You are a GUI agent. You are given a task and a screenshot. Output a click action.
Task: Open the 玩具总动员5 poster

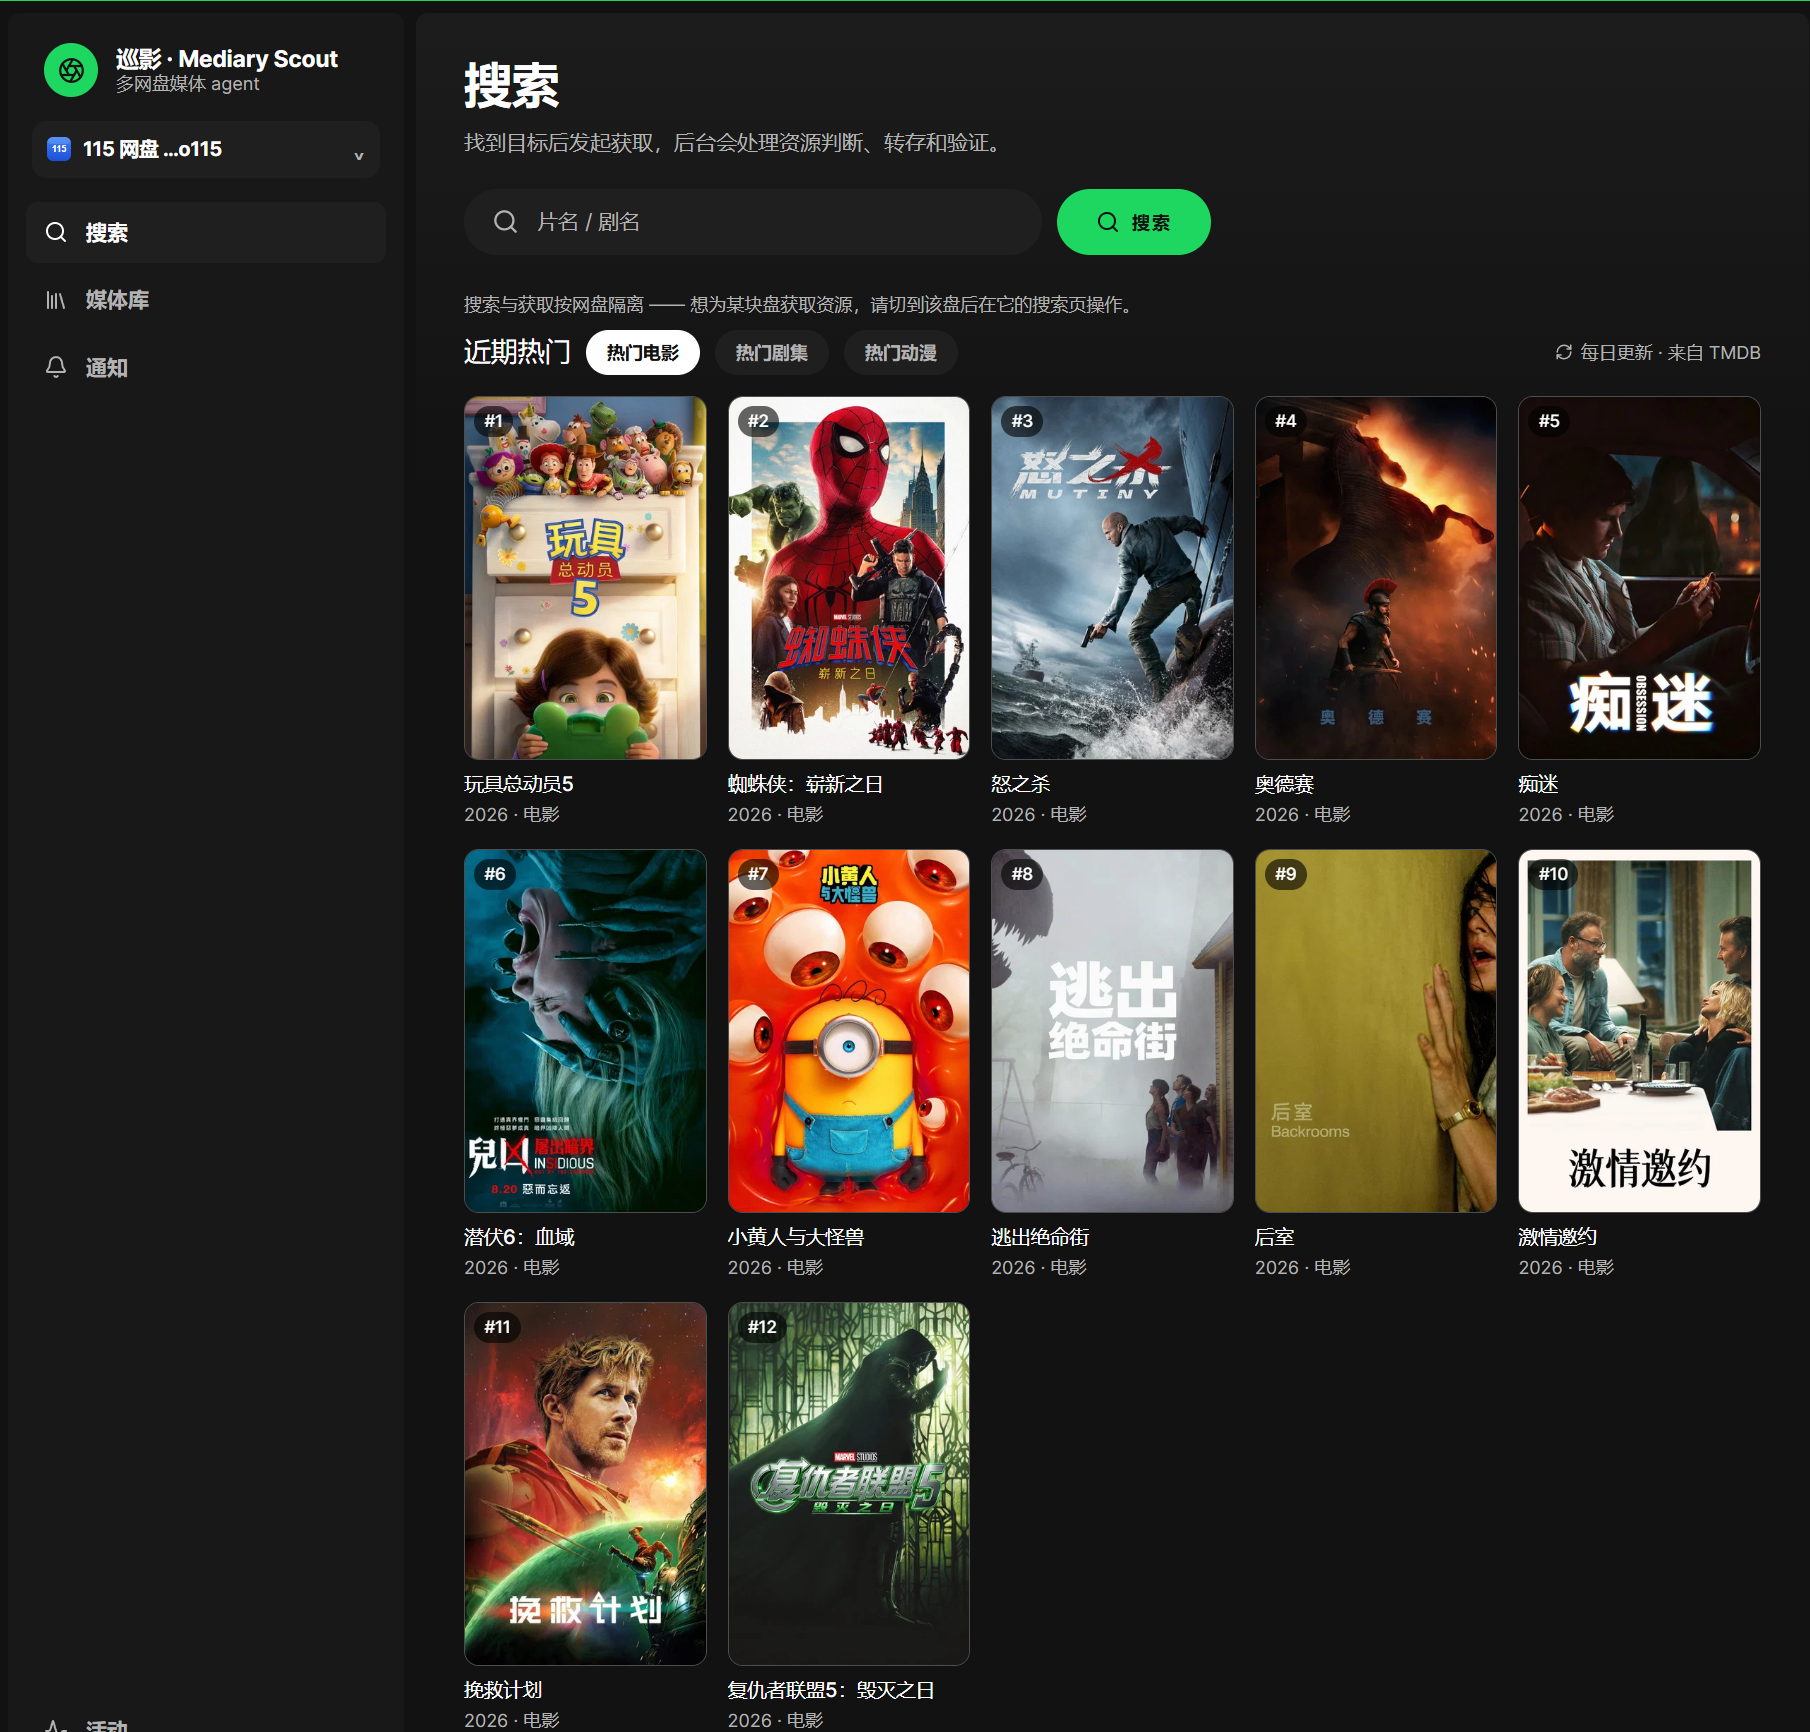(585, 578)
